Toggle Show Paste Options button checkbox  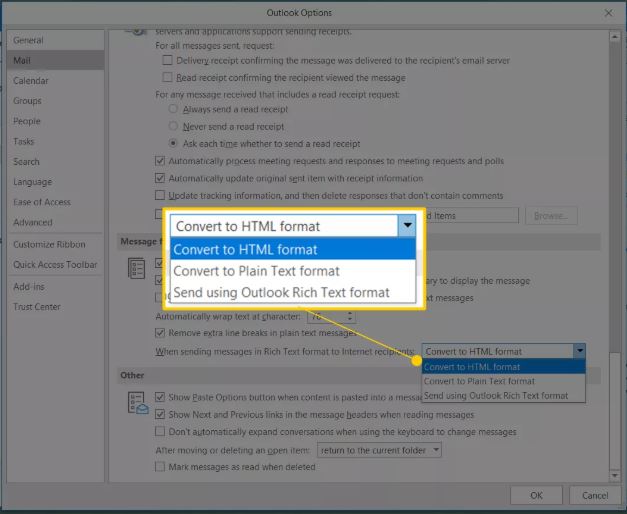(x=160, y=397)
